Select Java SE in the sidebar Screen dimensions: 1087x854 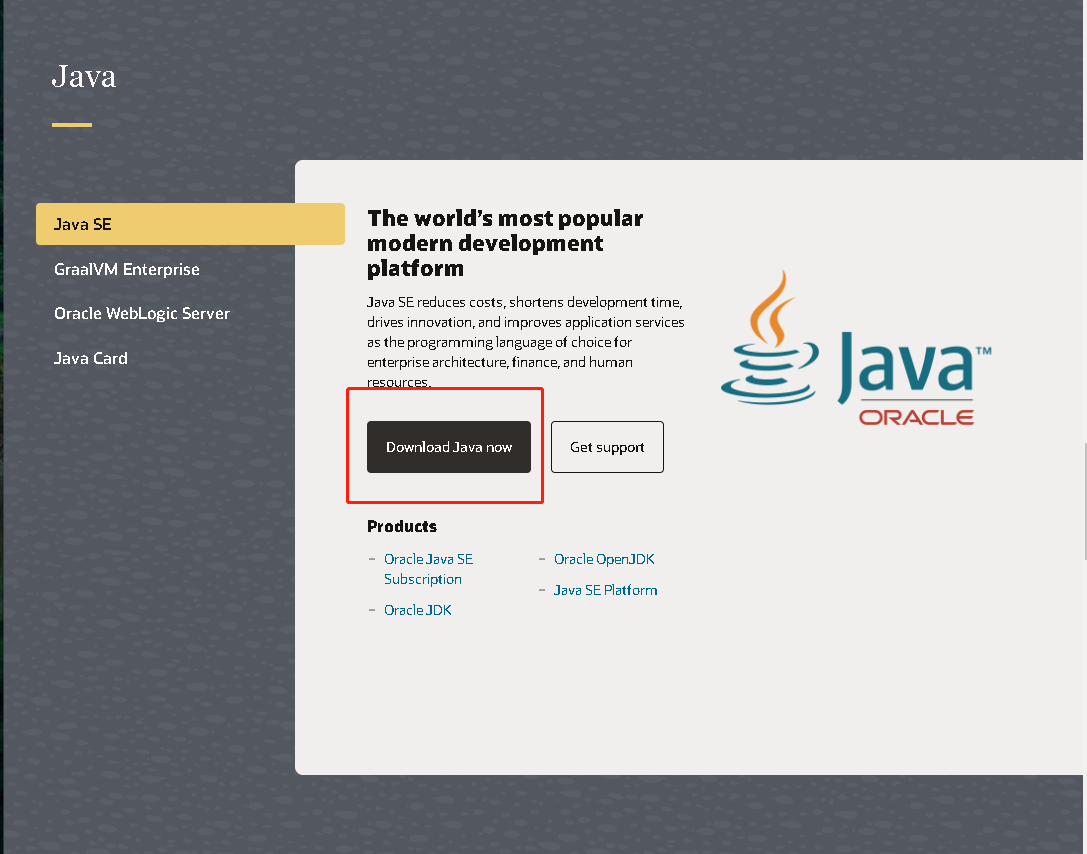click(x=85, y=224)
